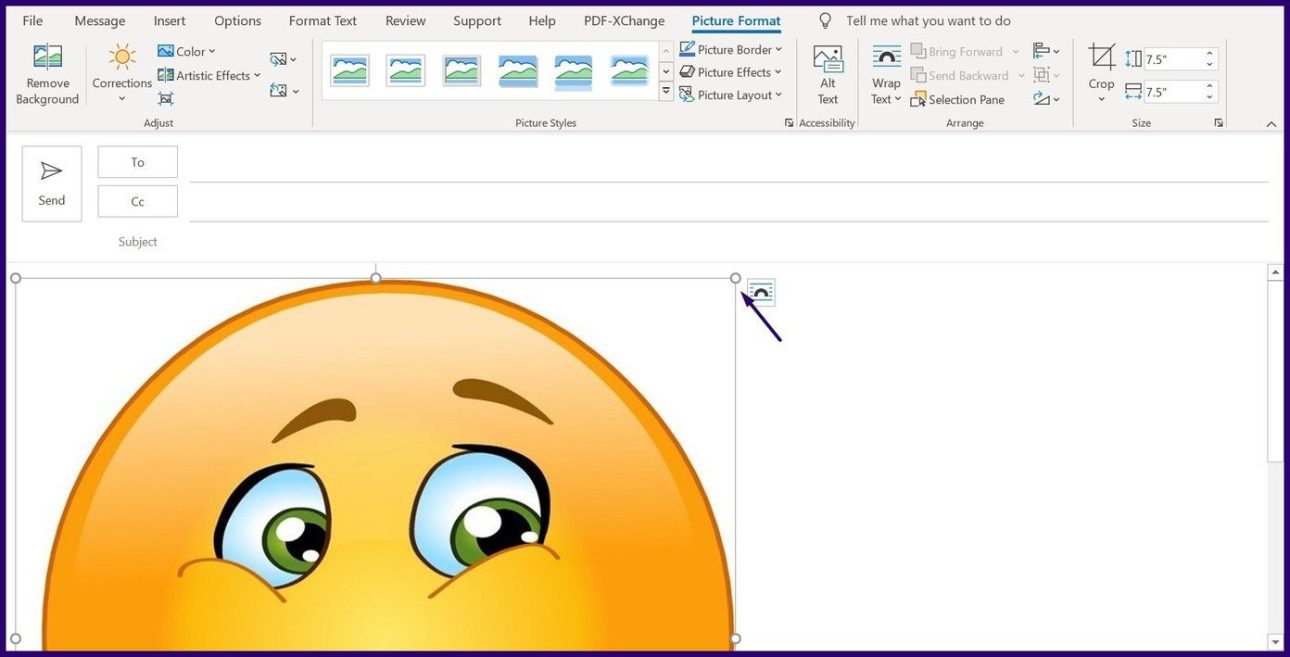Collapse the ribbon with the chevron
This screenshot has width=1290, height=657.
(x=1271, y=124)
